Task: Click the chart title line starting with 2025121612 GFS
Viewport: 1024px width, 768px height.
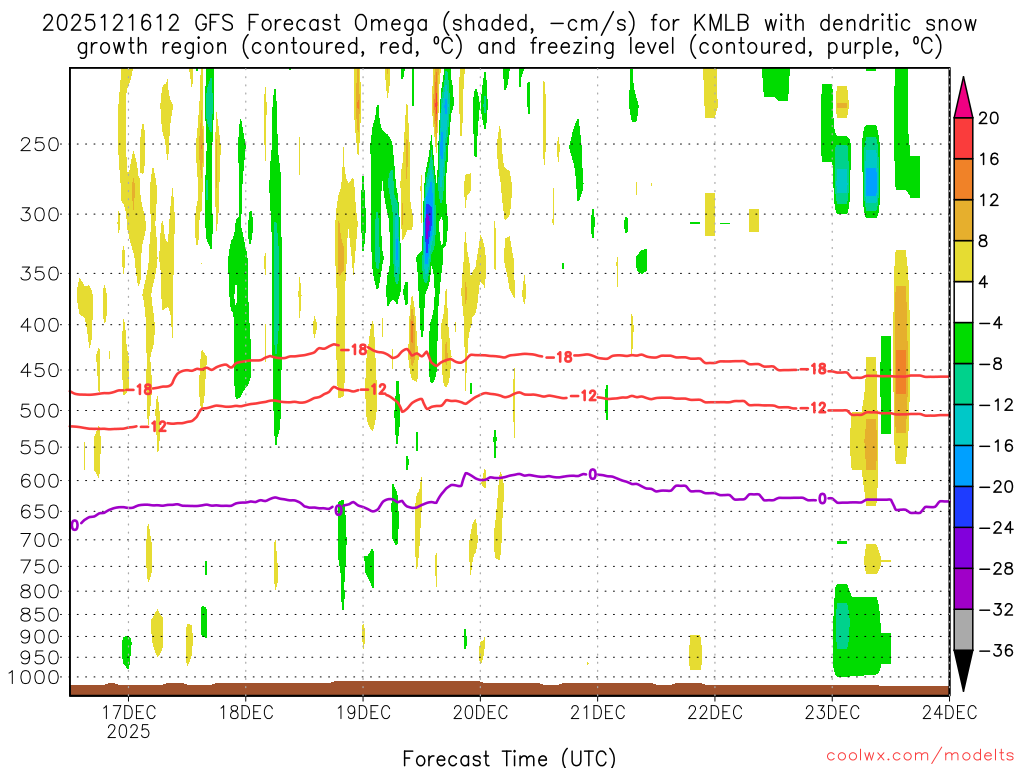Action: (x=509, y=24)
